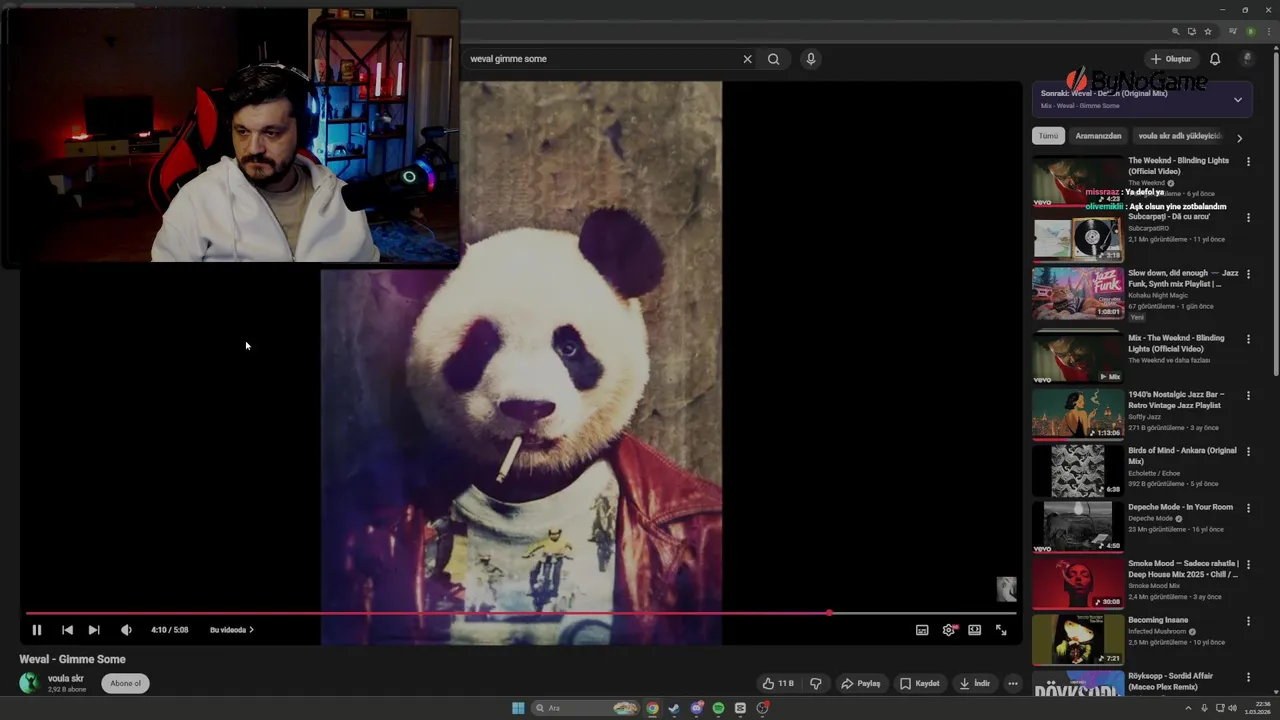Start voice search with the microphone
The width and height of the screenshot is (1280, 720).
(811, 59)
